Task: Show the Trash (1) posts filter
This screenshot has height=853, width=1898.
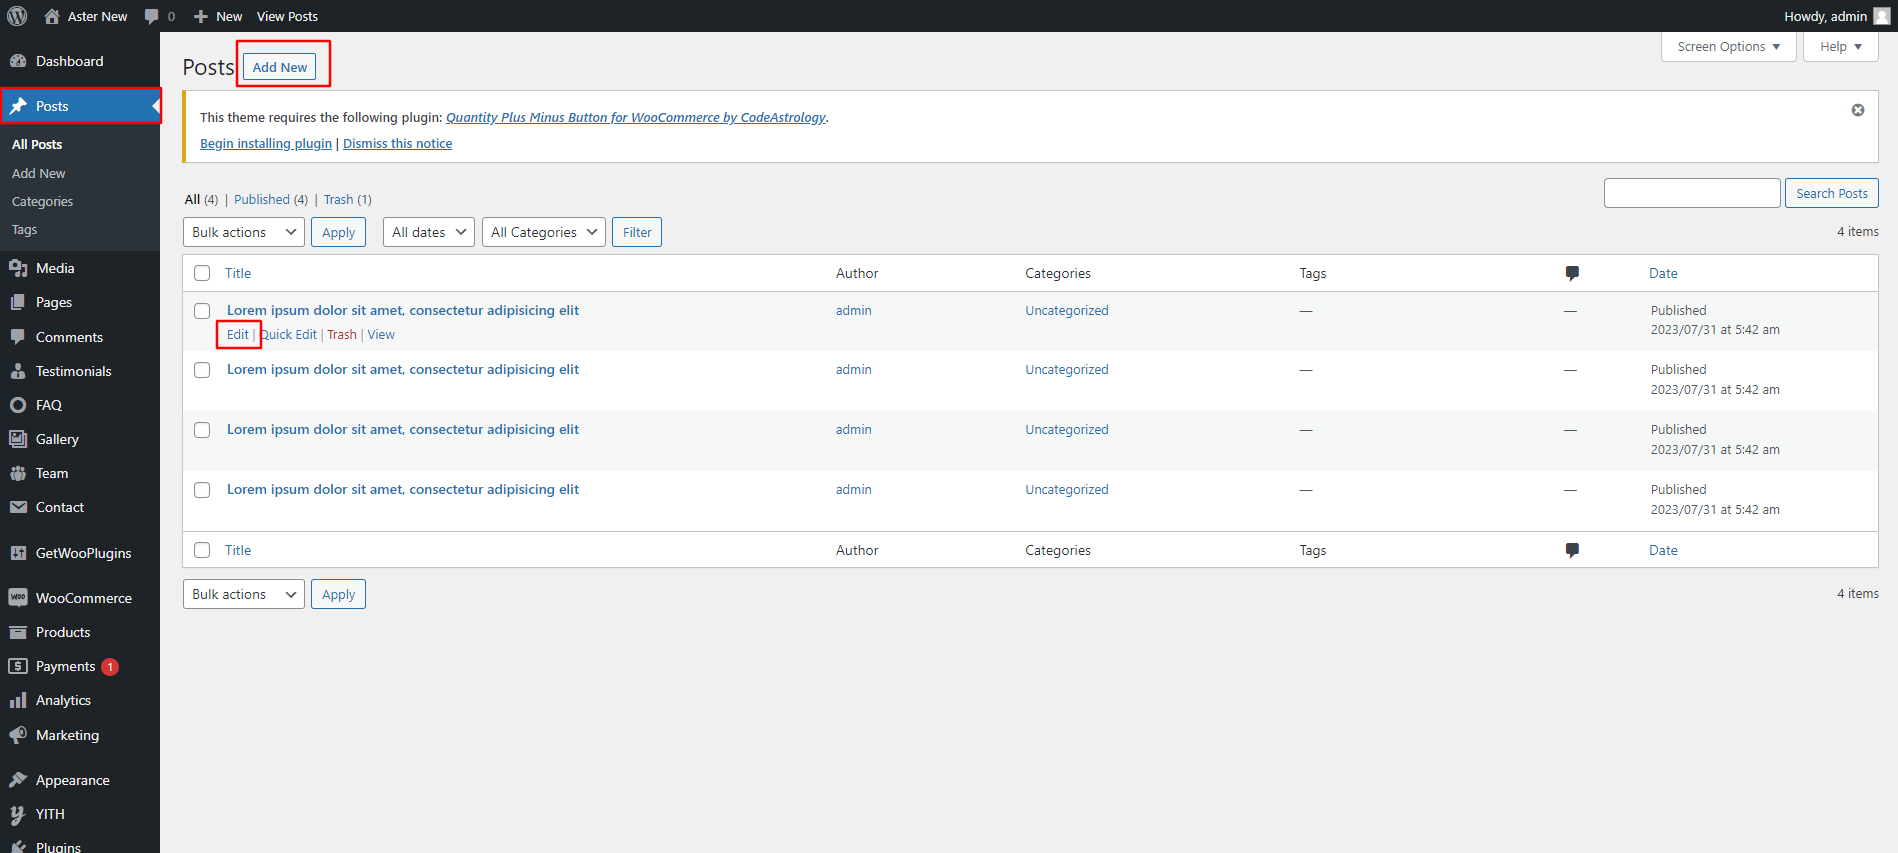Action: [348, 199]
